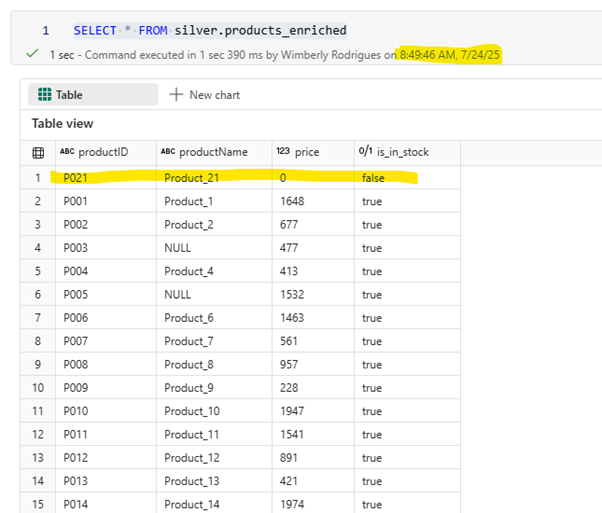Click the table grid icon in header corner
This screenshot has height=513, width=602.
[38, 153]
